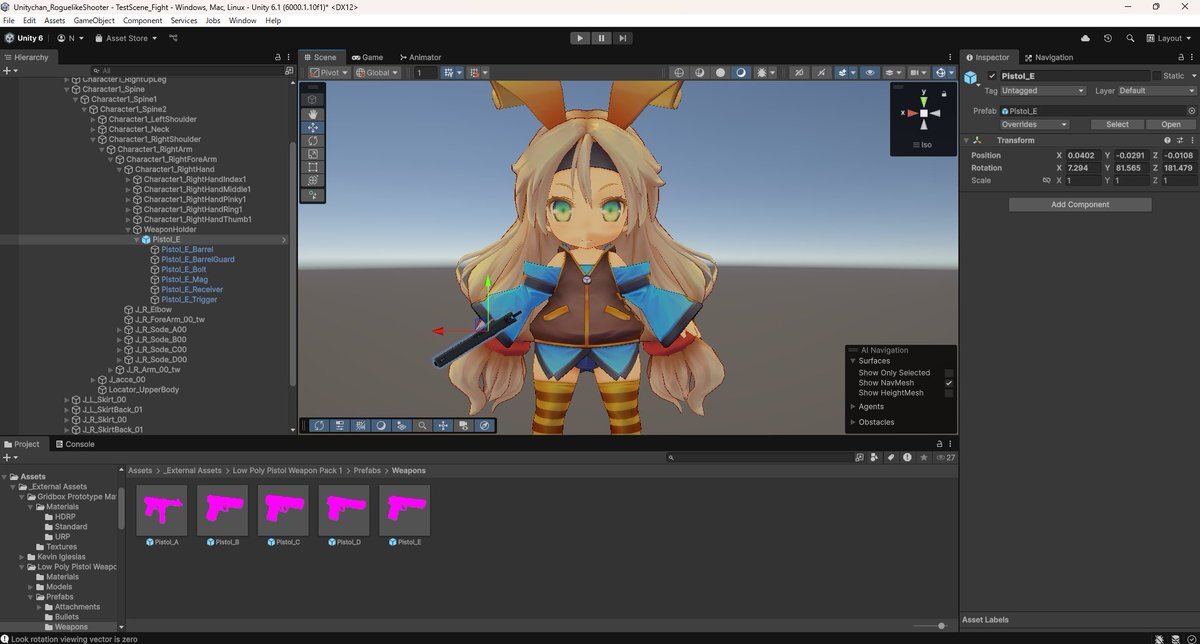
Task: Open the GameObject menu
Action: pos(94,20)
